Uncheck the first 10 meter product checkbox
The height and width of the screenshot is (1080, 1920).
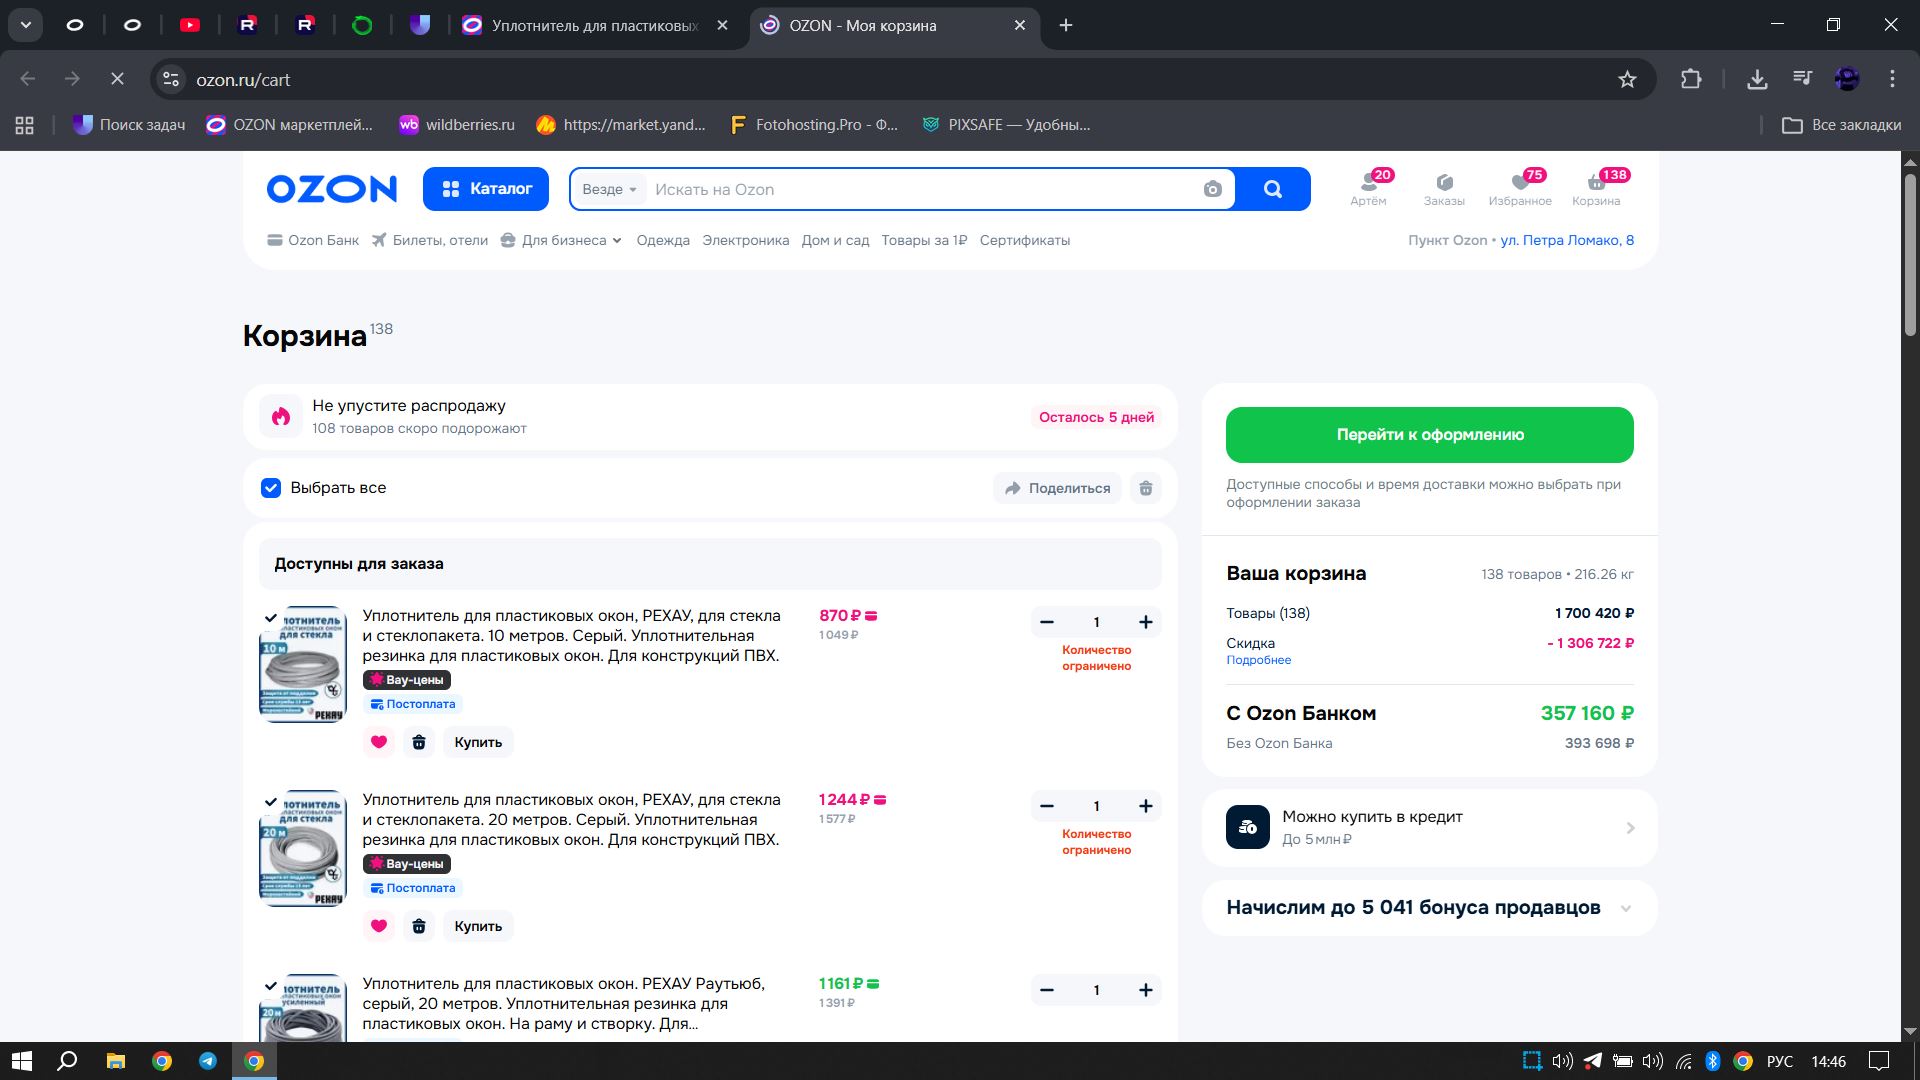click(x=271, y=618)
